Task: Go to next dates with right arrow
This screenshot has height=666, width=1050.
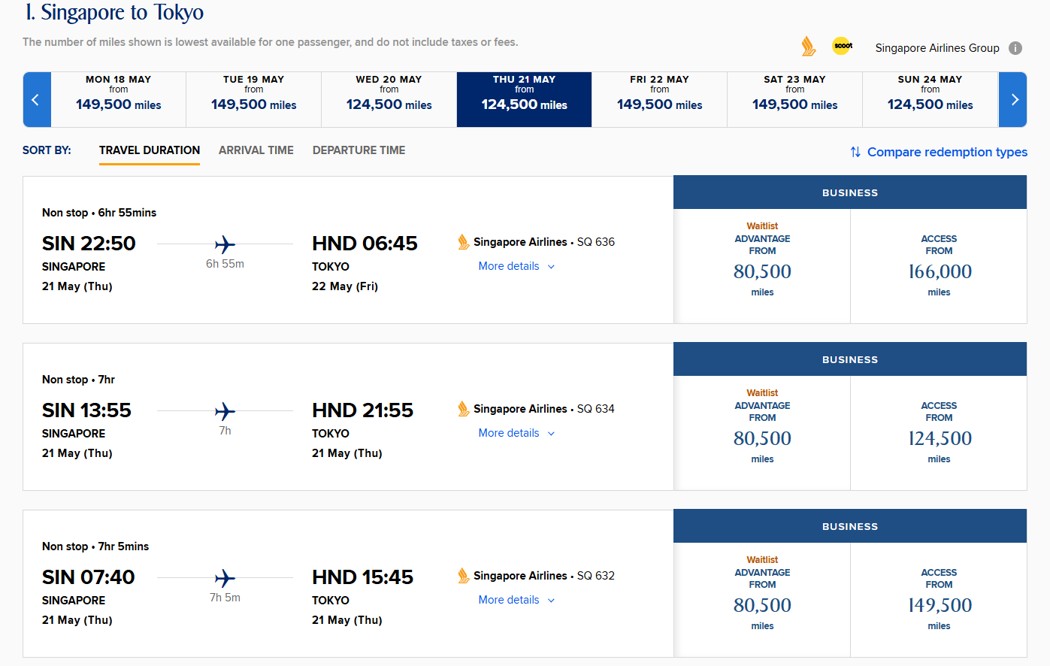Action: click(1013, 100)
